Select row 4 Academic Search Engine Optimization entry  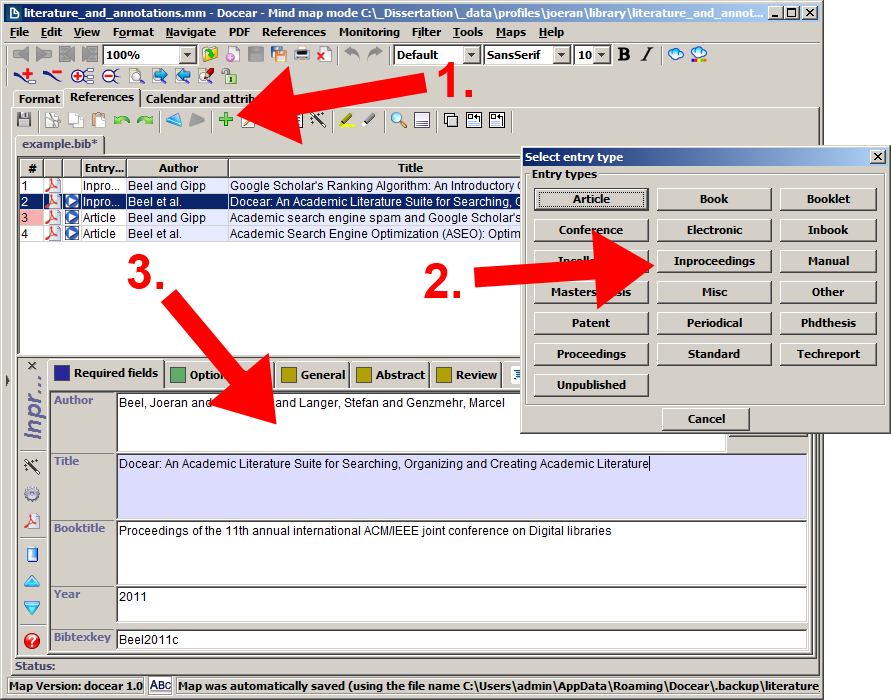coord(270,234)
